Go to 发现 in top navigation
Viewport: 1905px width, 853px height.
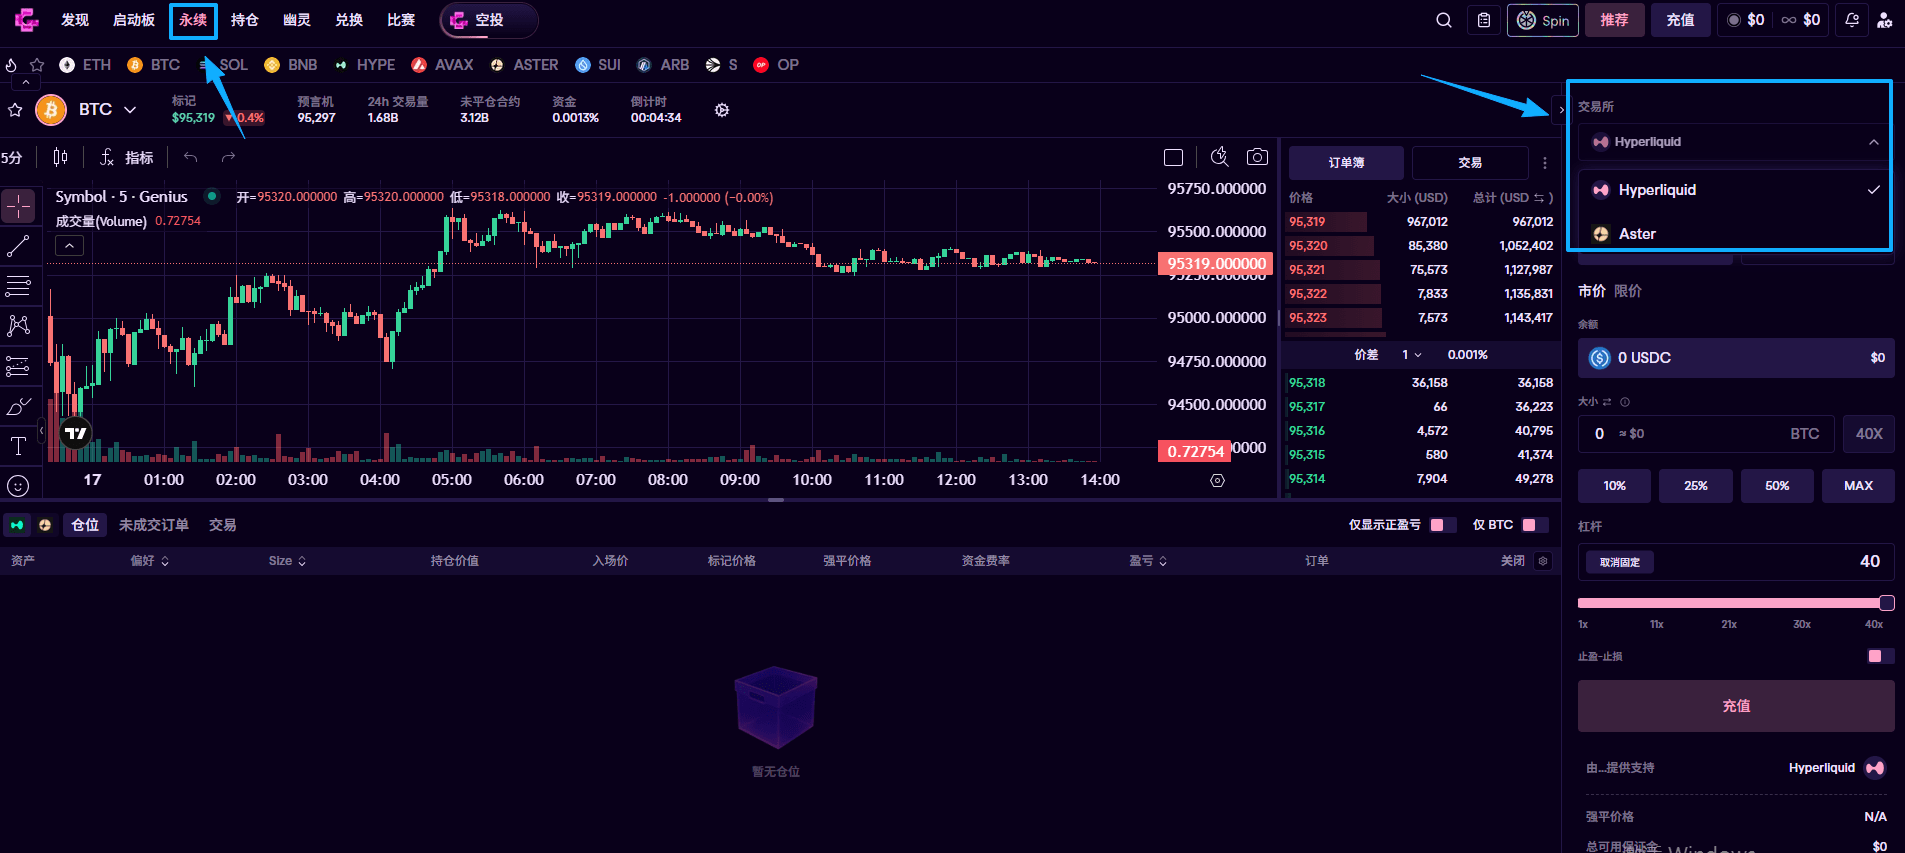pos(75,20)
